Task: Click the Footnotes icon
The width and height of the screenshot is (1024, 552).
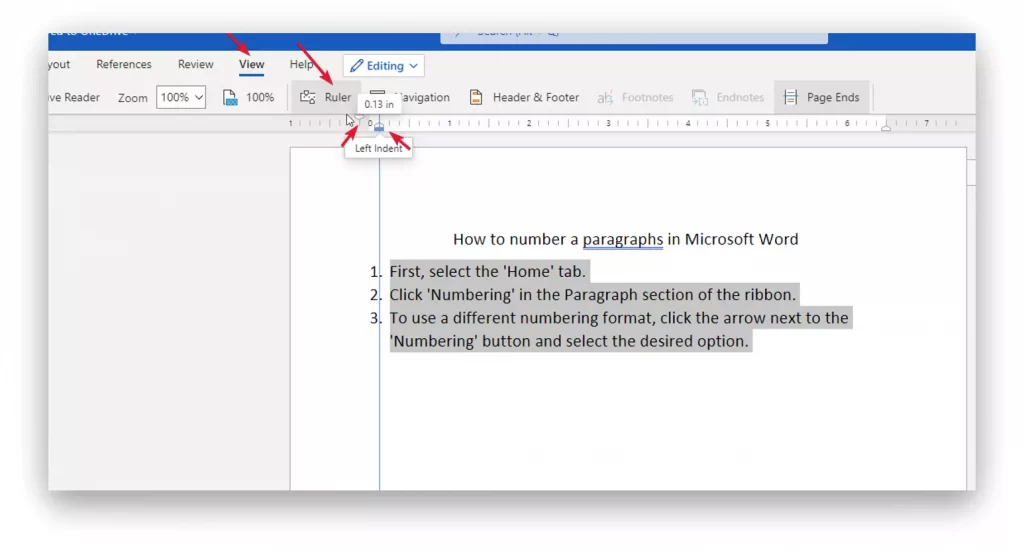Action: [x=605, y=97]
